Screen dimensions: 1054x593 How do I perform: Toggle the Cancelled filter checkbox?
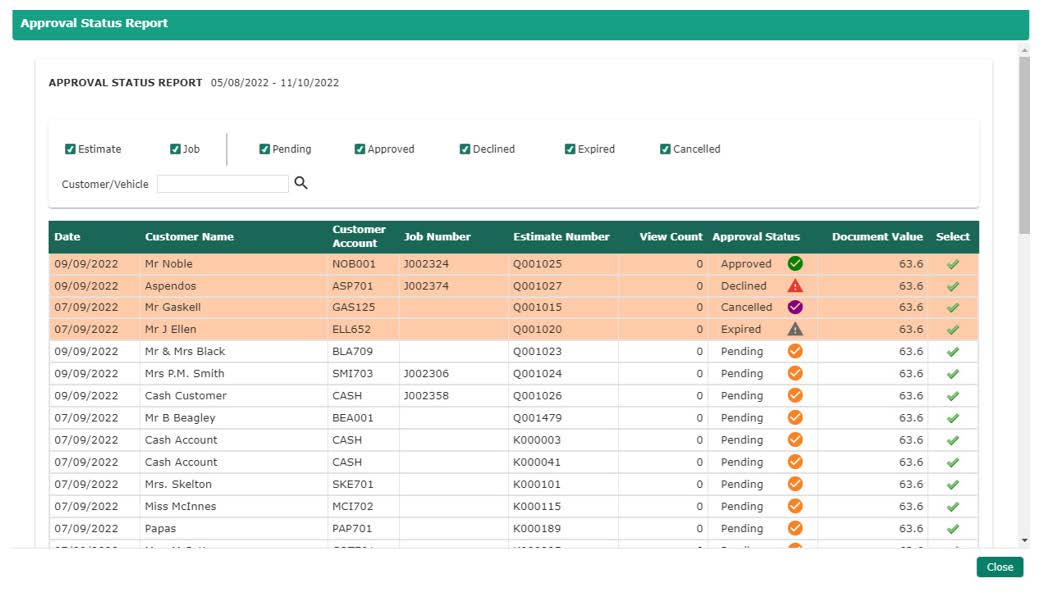(665, 149)
